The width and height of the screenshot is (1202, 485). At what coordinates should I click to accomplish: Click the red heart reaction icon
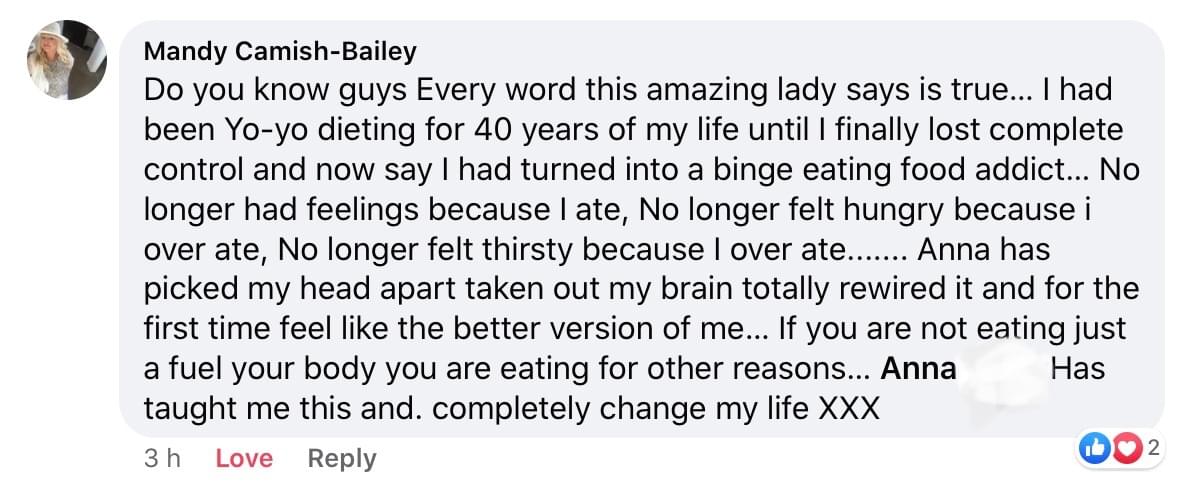1127,450
